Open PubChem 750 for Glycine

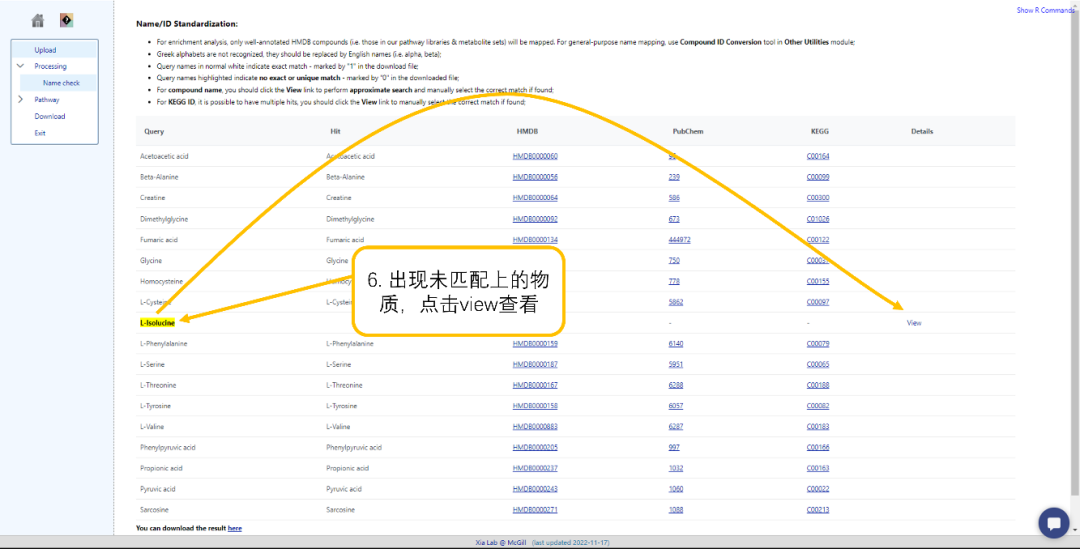click(x=674, y=260)
